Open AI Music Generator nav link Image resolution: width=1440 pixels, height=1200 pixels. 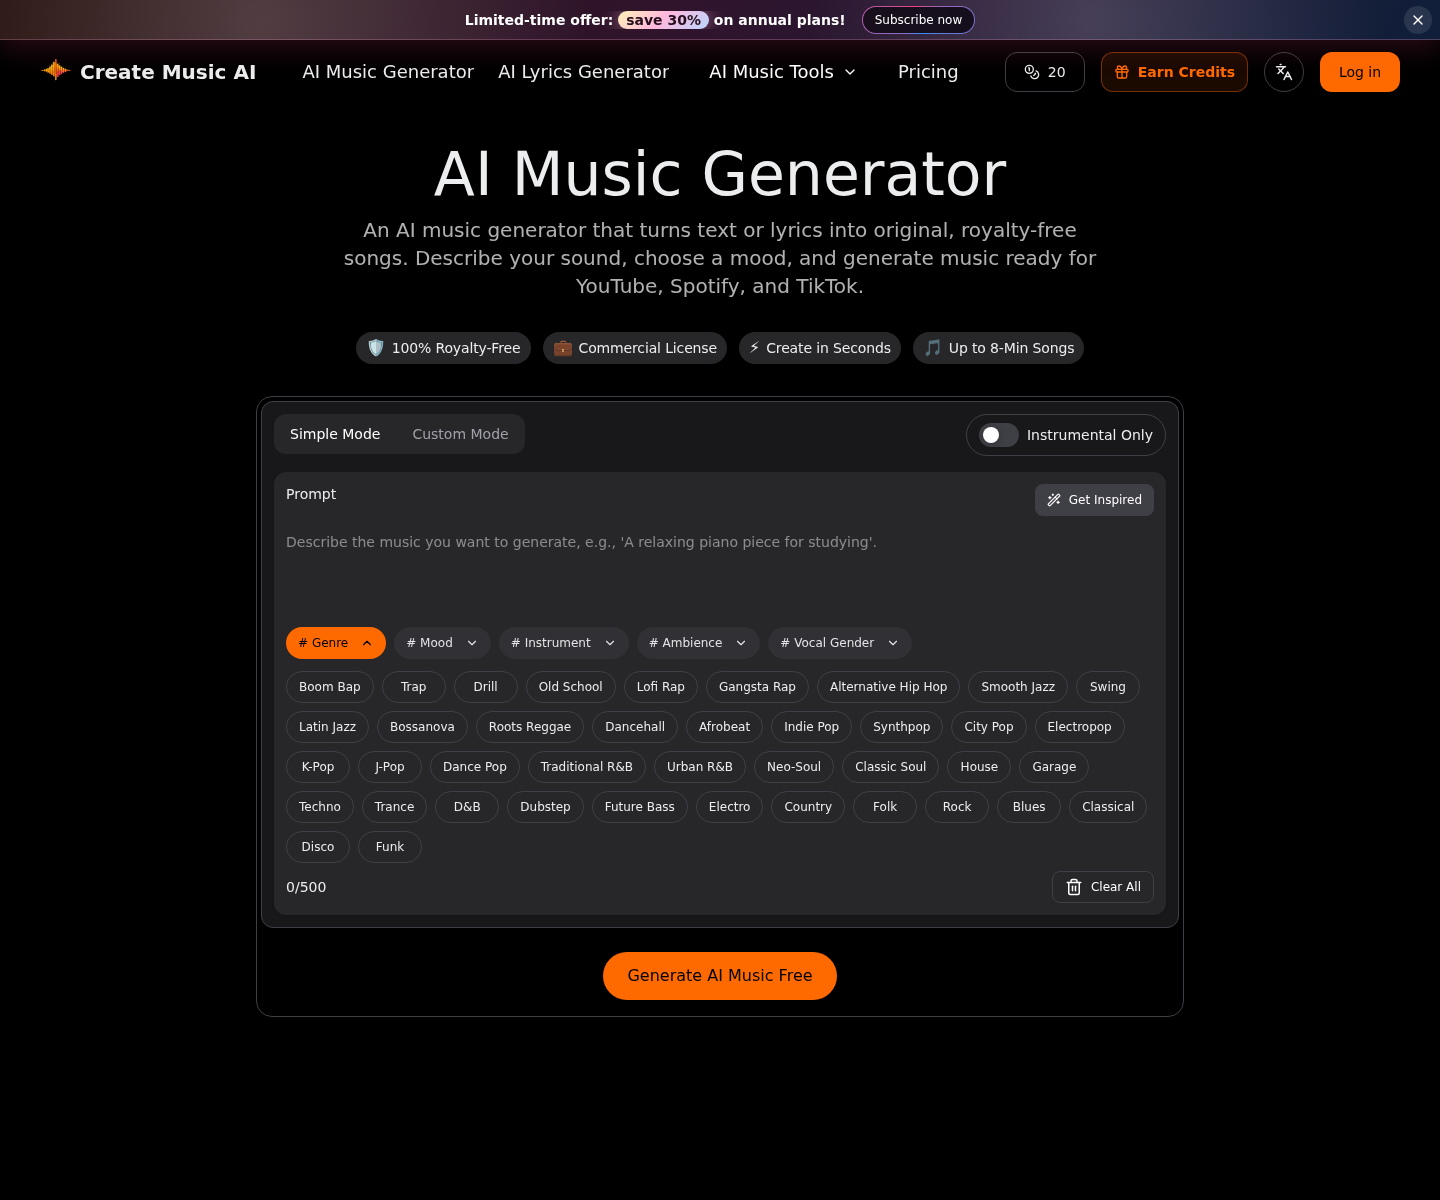(x=388, y=72)
